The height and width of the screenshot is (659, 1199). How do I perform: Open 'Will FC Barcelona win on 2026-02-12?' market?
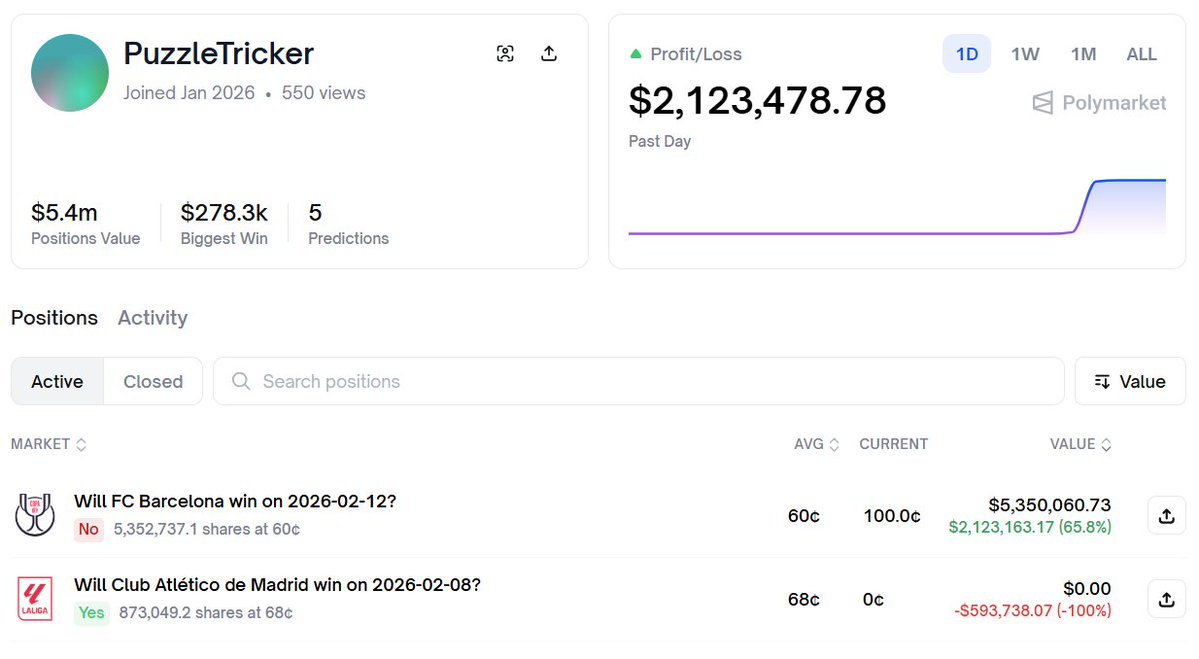[x=235, y=501]
